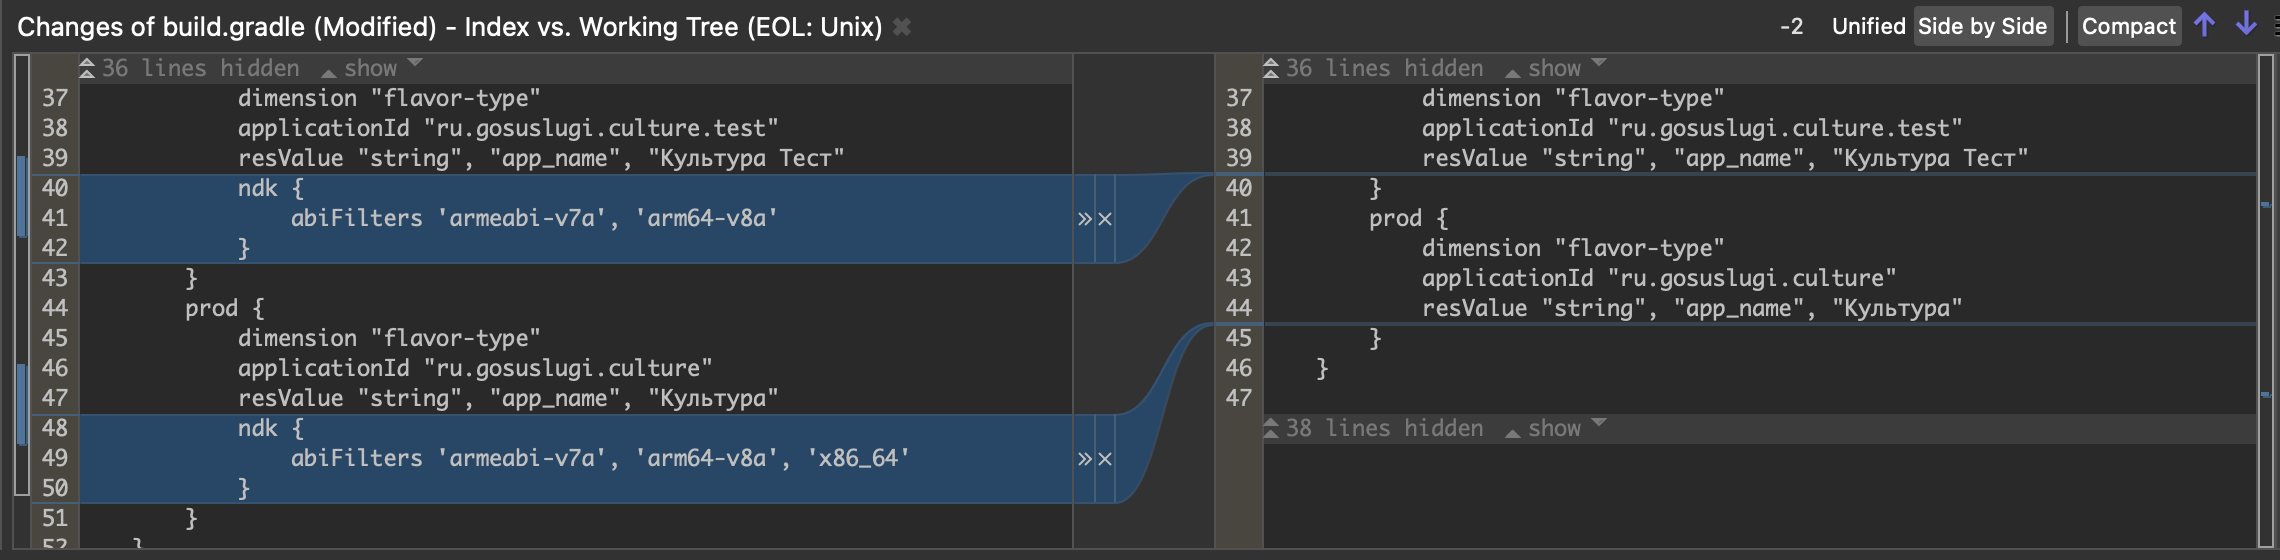Click double-arrow icon beside left '36 lines hidden'
Image resolution: width=2280 pixels, height=560 pixels.
(87, 68)
